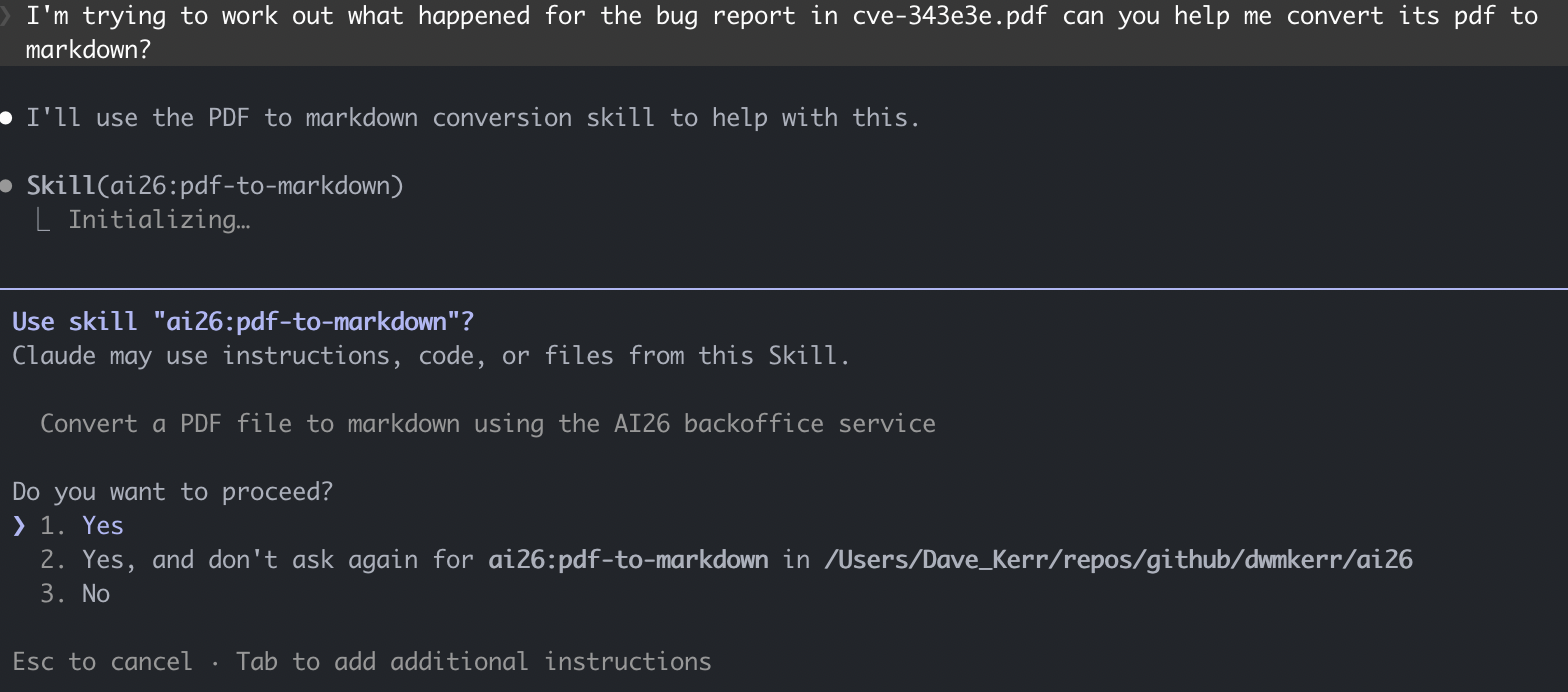
Task: Click the horizontal divider above the skill prompt
Action: pyautogui.click(x=784, y=289)
